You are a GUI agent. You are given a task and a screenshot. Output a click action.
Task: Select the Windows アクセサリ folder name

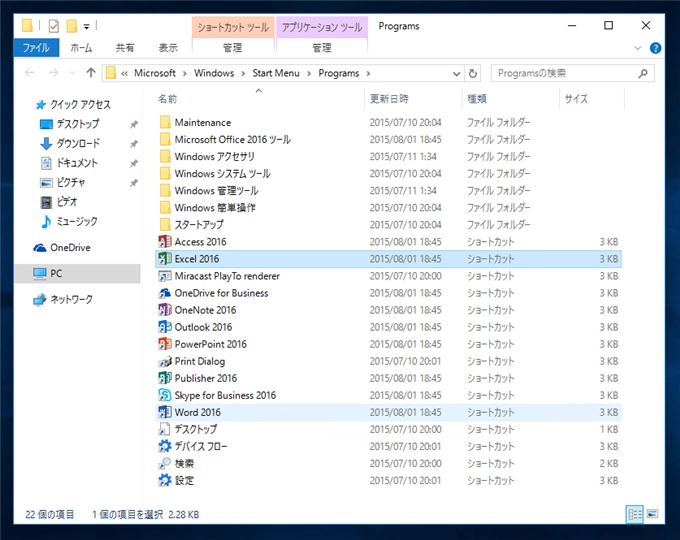pyautogui.click(x=214, y=157)
